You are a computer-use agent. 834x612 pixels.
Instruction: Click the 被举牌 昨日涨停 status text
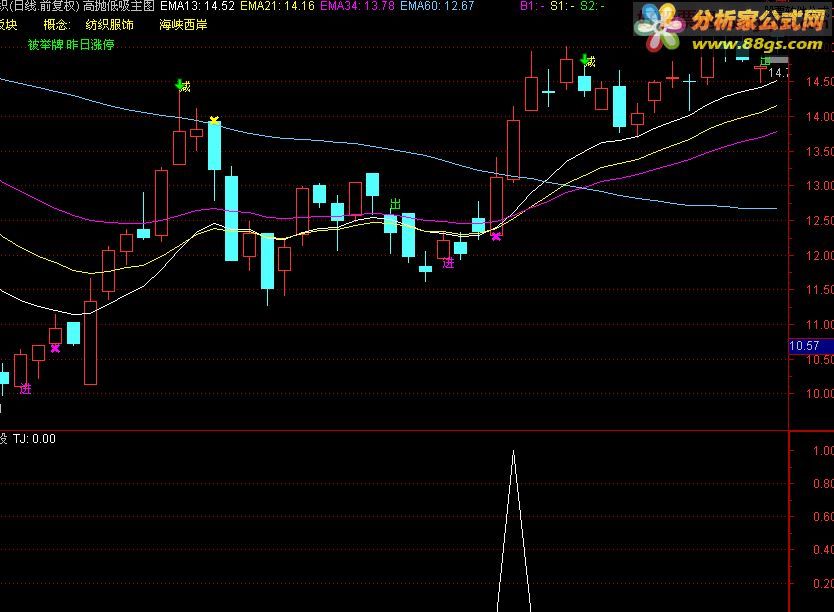(x=71, y=45)
